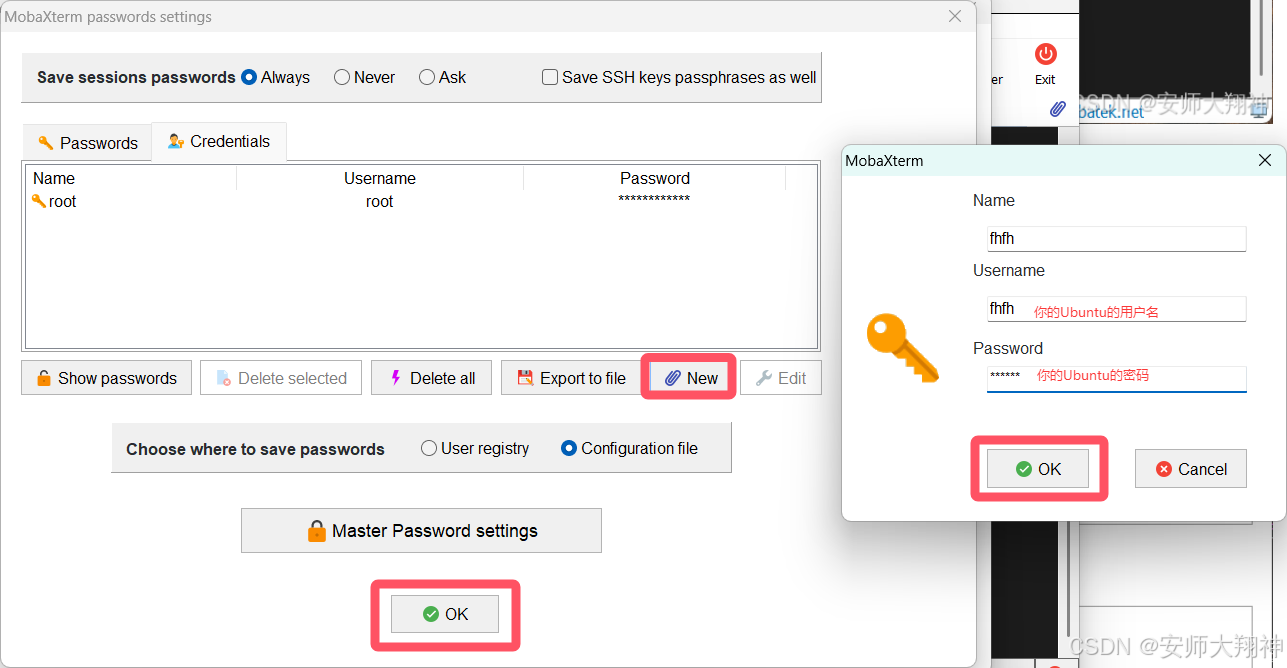This screenshot has width=1287, height=668.
Task: Click the Exit power icon
Action: click(1045, 54)
